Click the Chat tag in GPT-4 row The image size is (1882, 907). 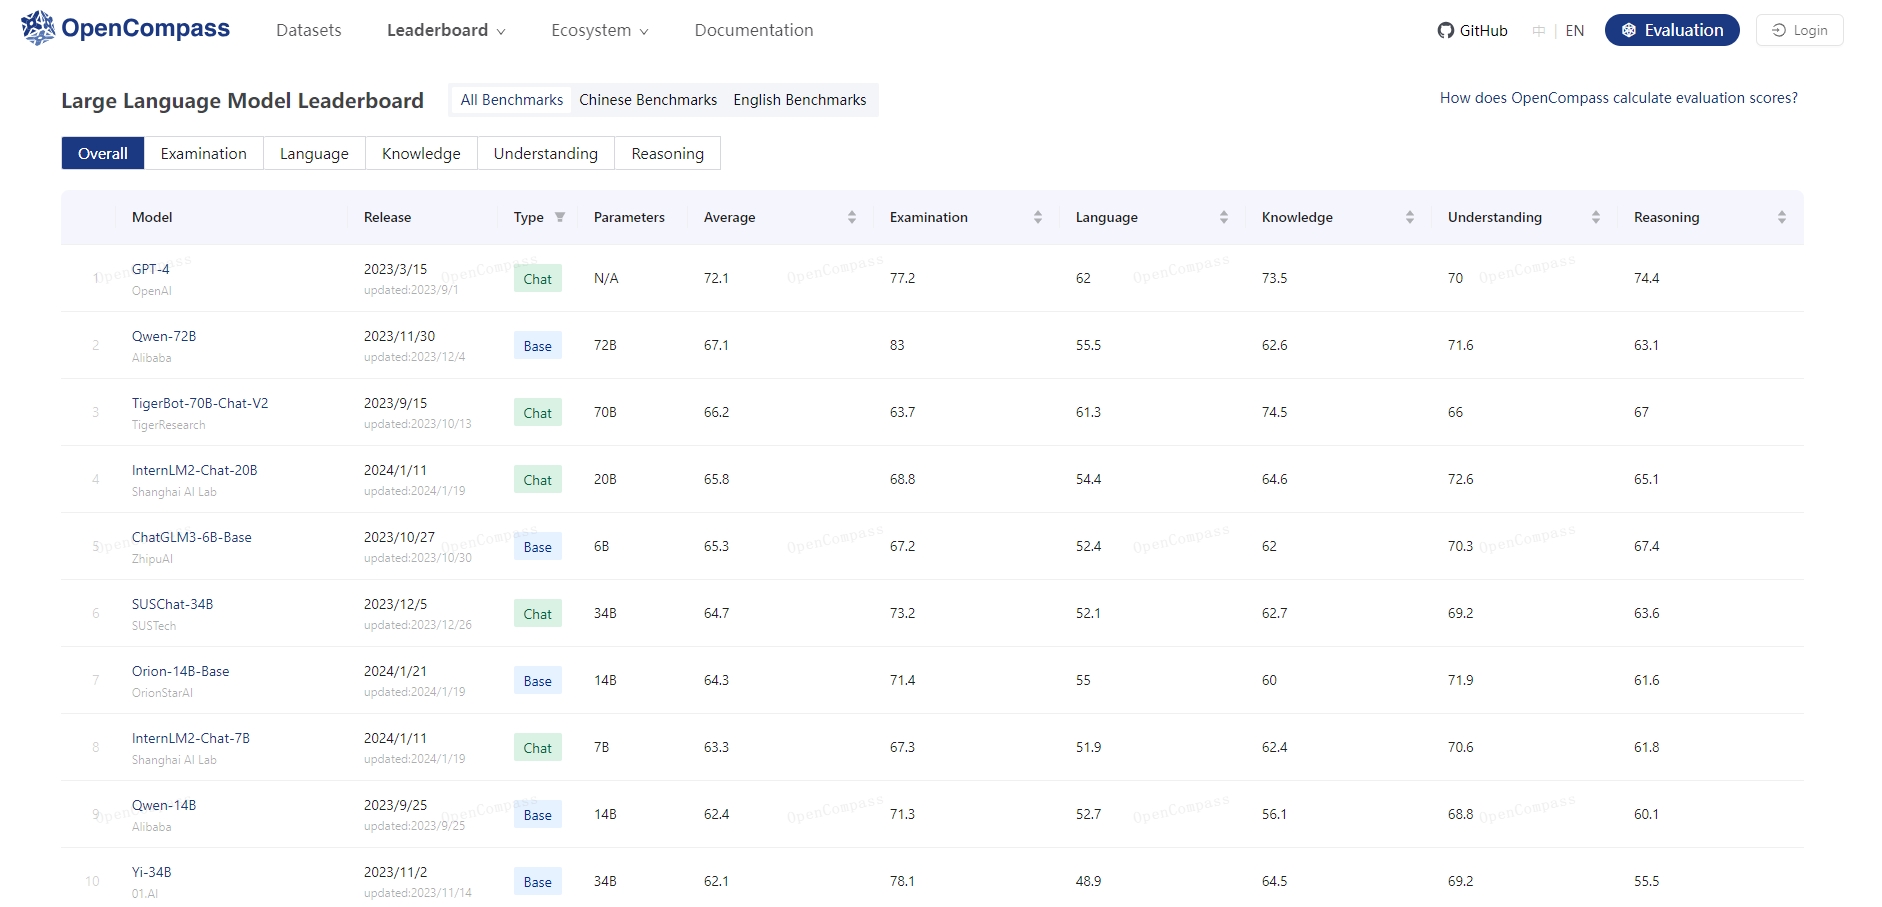tap(538, 279)
